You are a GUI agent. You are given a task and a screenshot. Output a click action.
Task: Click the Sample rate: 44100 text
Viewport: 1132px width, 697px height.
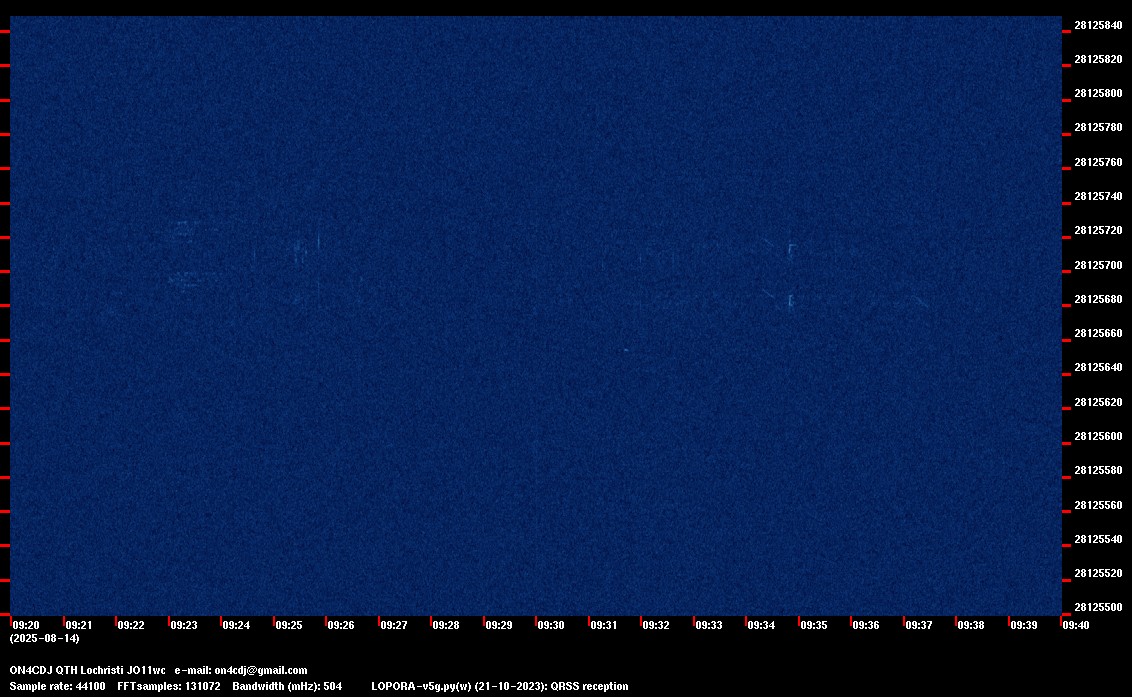(57, 686)
